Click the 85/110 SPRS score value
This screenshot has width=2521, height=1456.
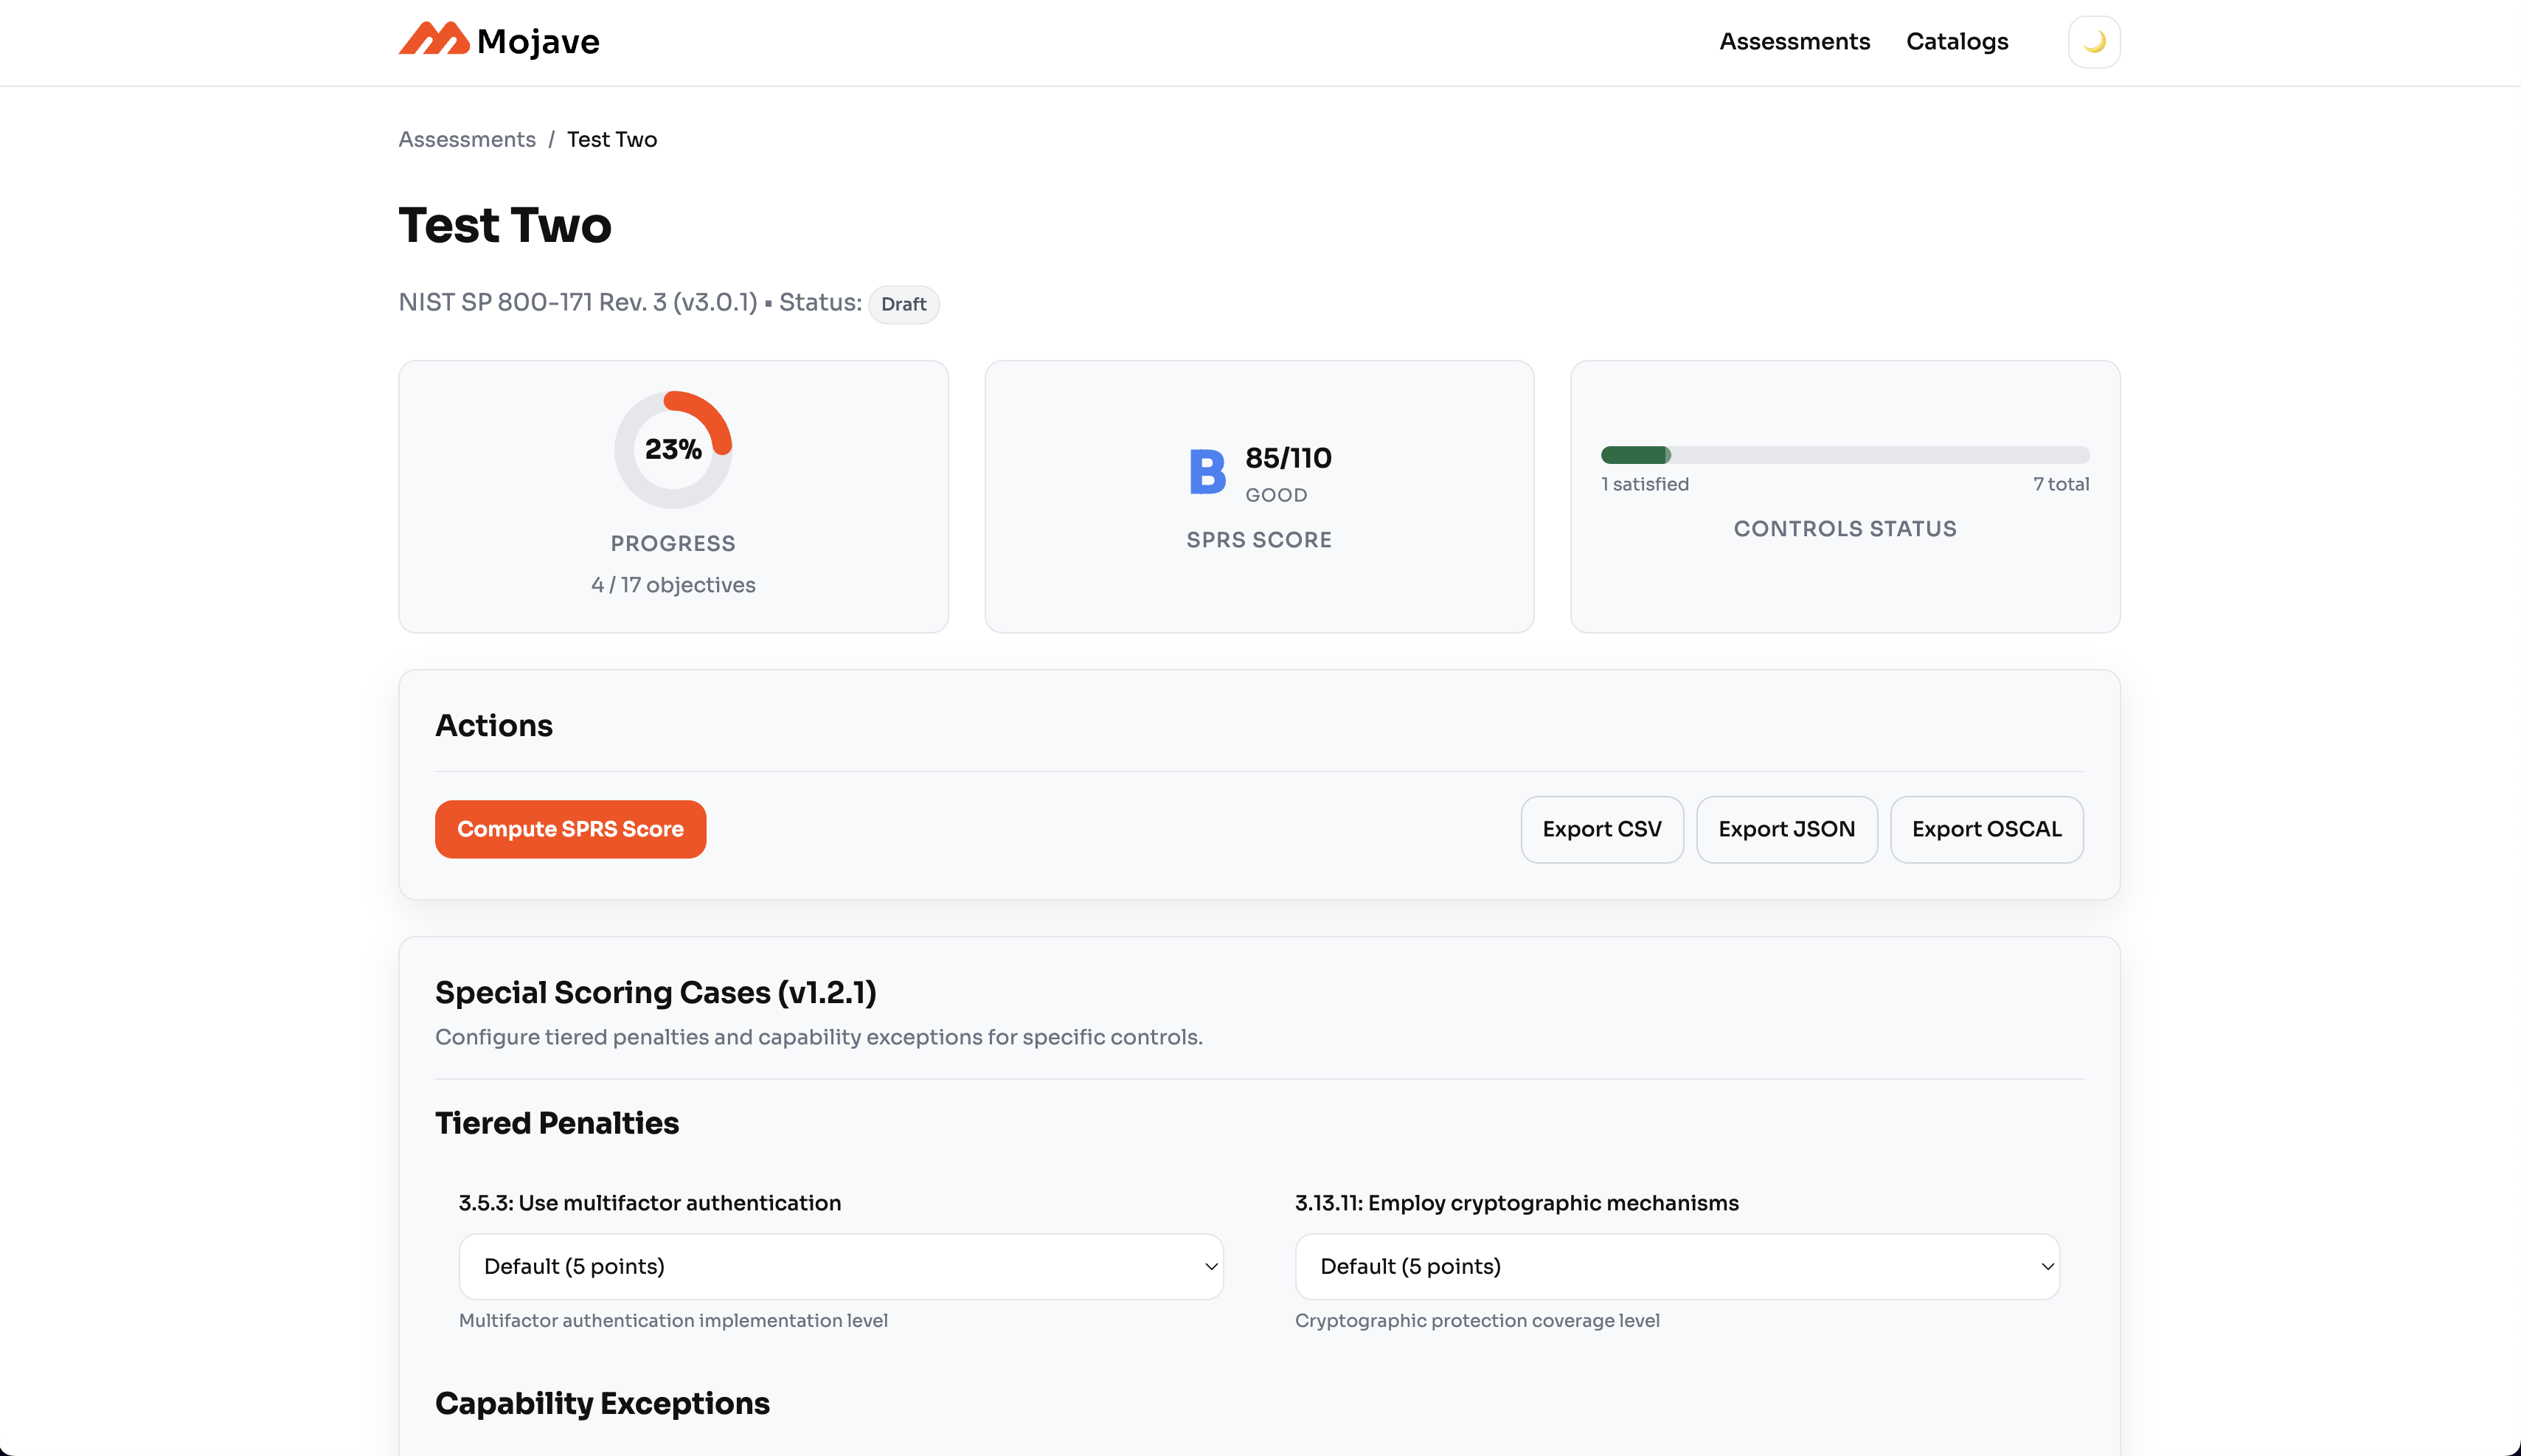coord(1288,458)
